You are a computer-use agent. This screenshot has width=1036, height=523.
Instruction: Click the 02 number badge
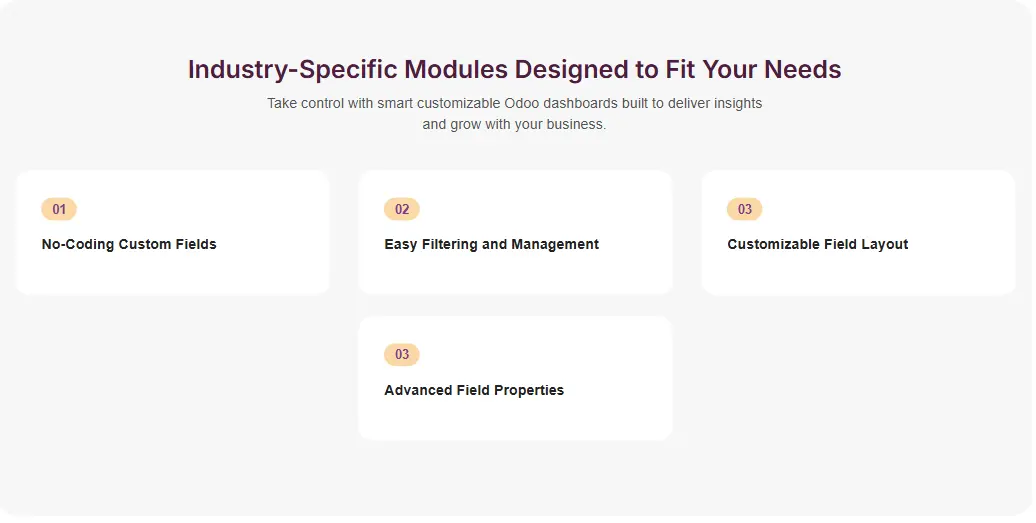tap(402, 209)
